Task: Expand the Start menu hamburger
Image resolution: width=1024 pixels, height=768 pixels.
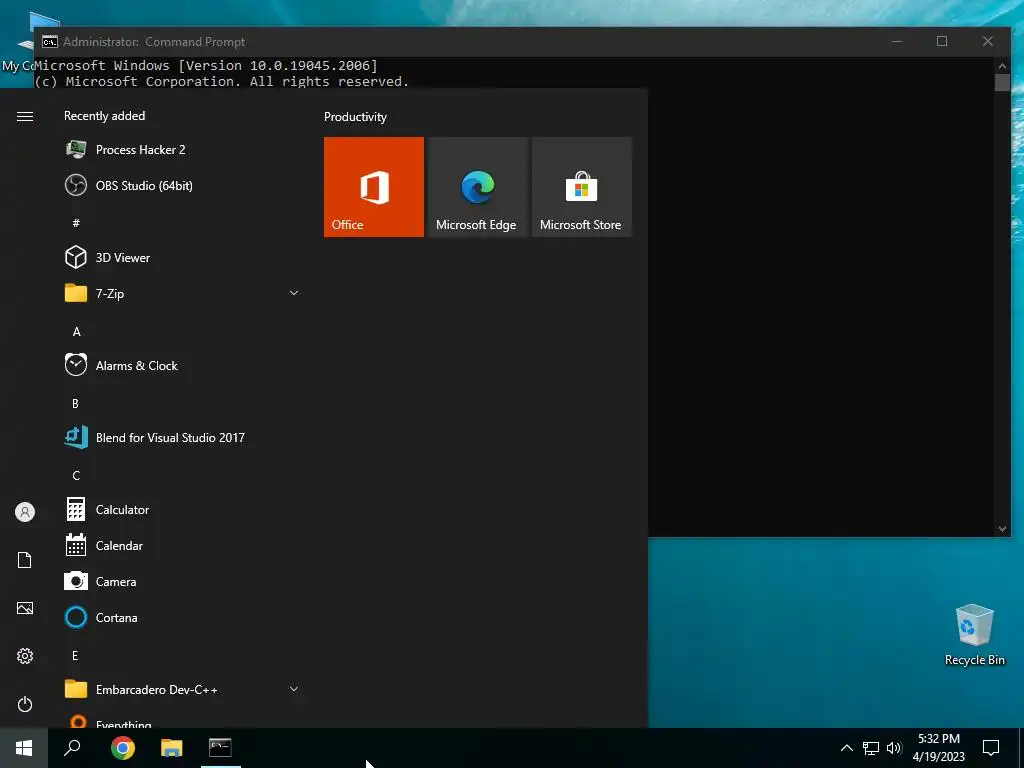Action: 25,116
